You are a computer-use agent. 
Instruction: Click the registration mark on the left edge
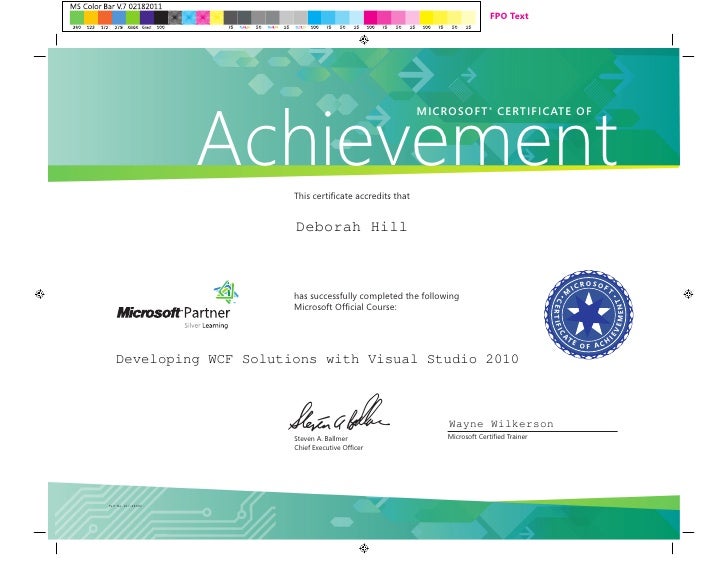39,294
